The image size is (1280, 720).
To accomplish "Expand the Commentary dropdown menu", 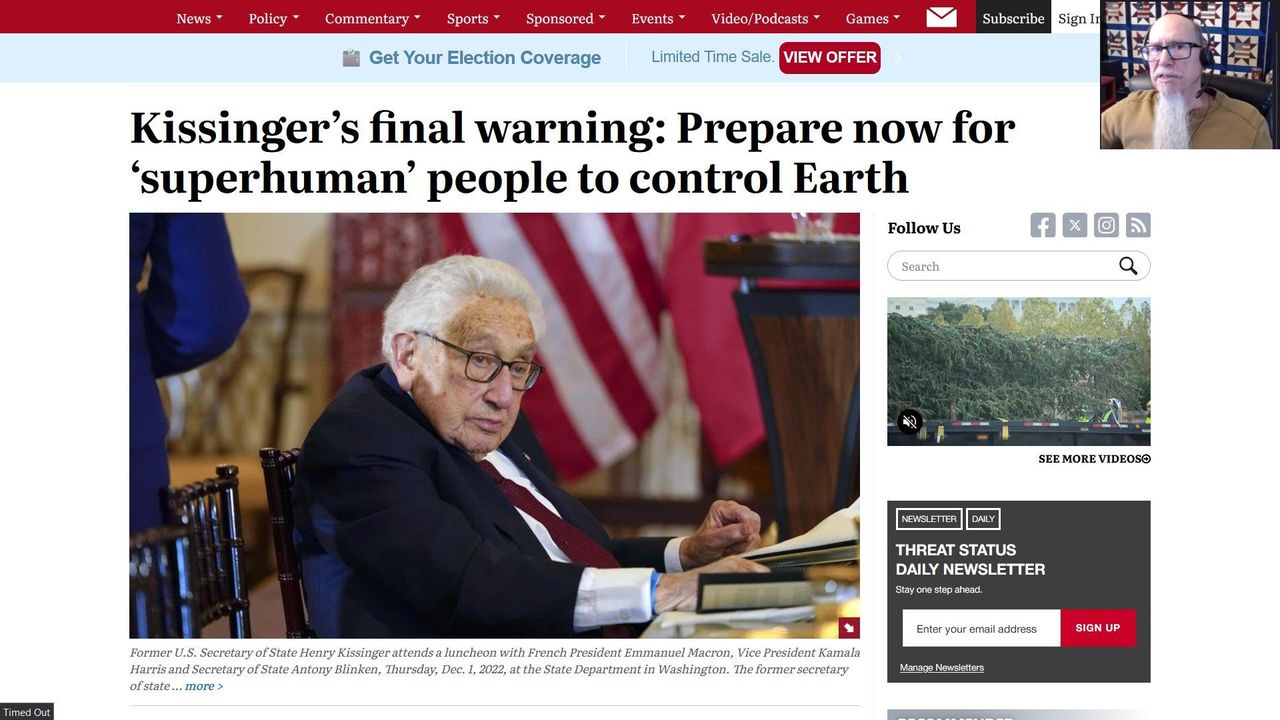I will coord(373,18).
